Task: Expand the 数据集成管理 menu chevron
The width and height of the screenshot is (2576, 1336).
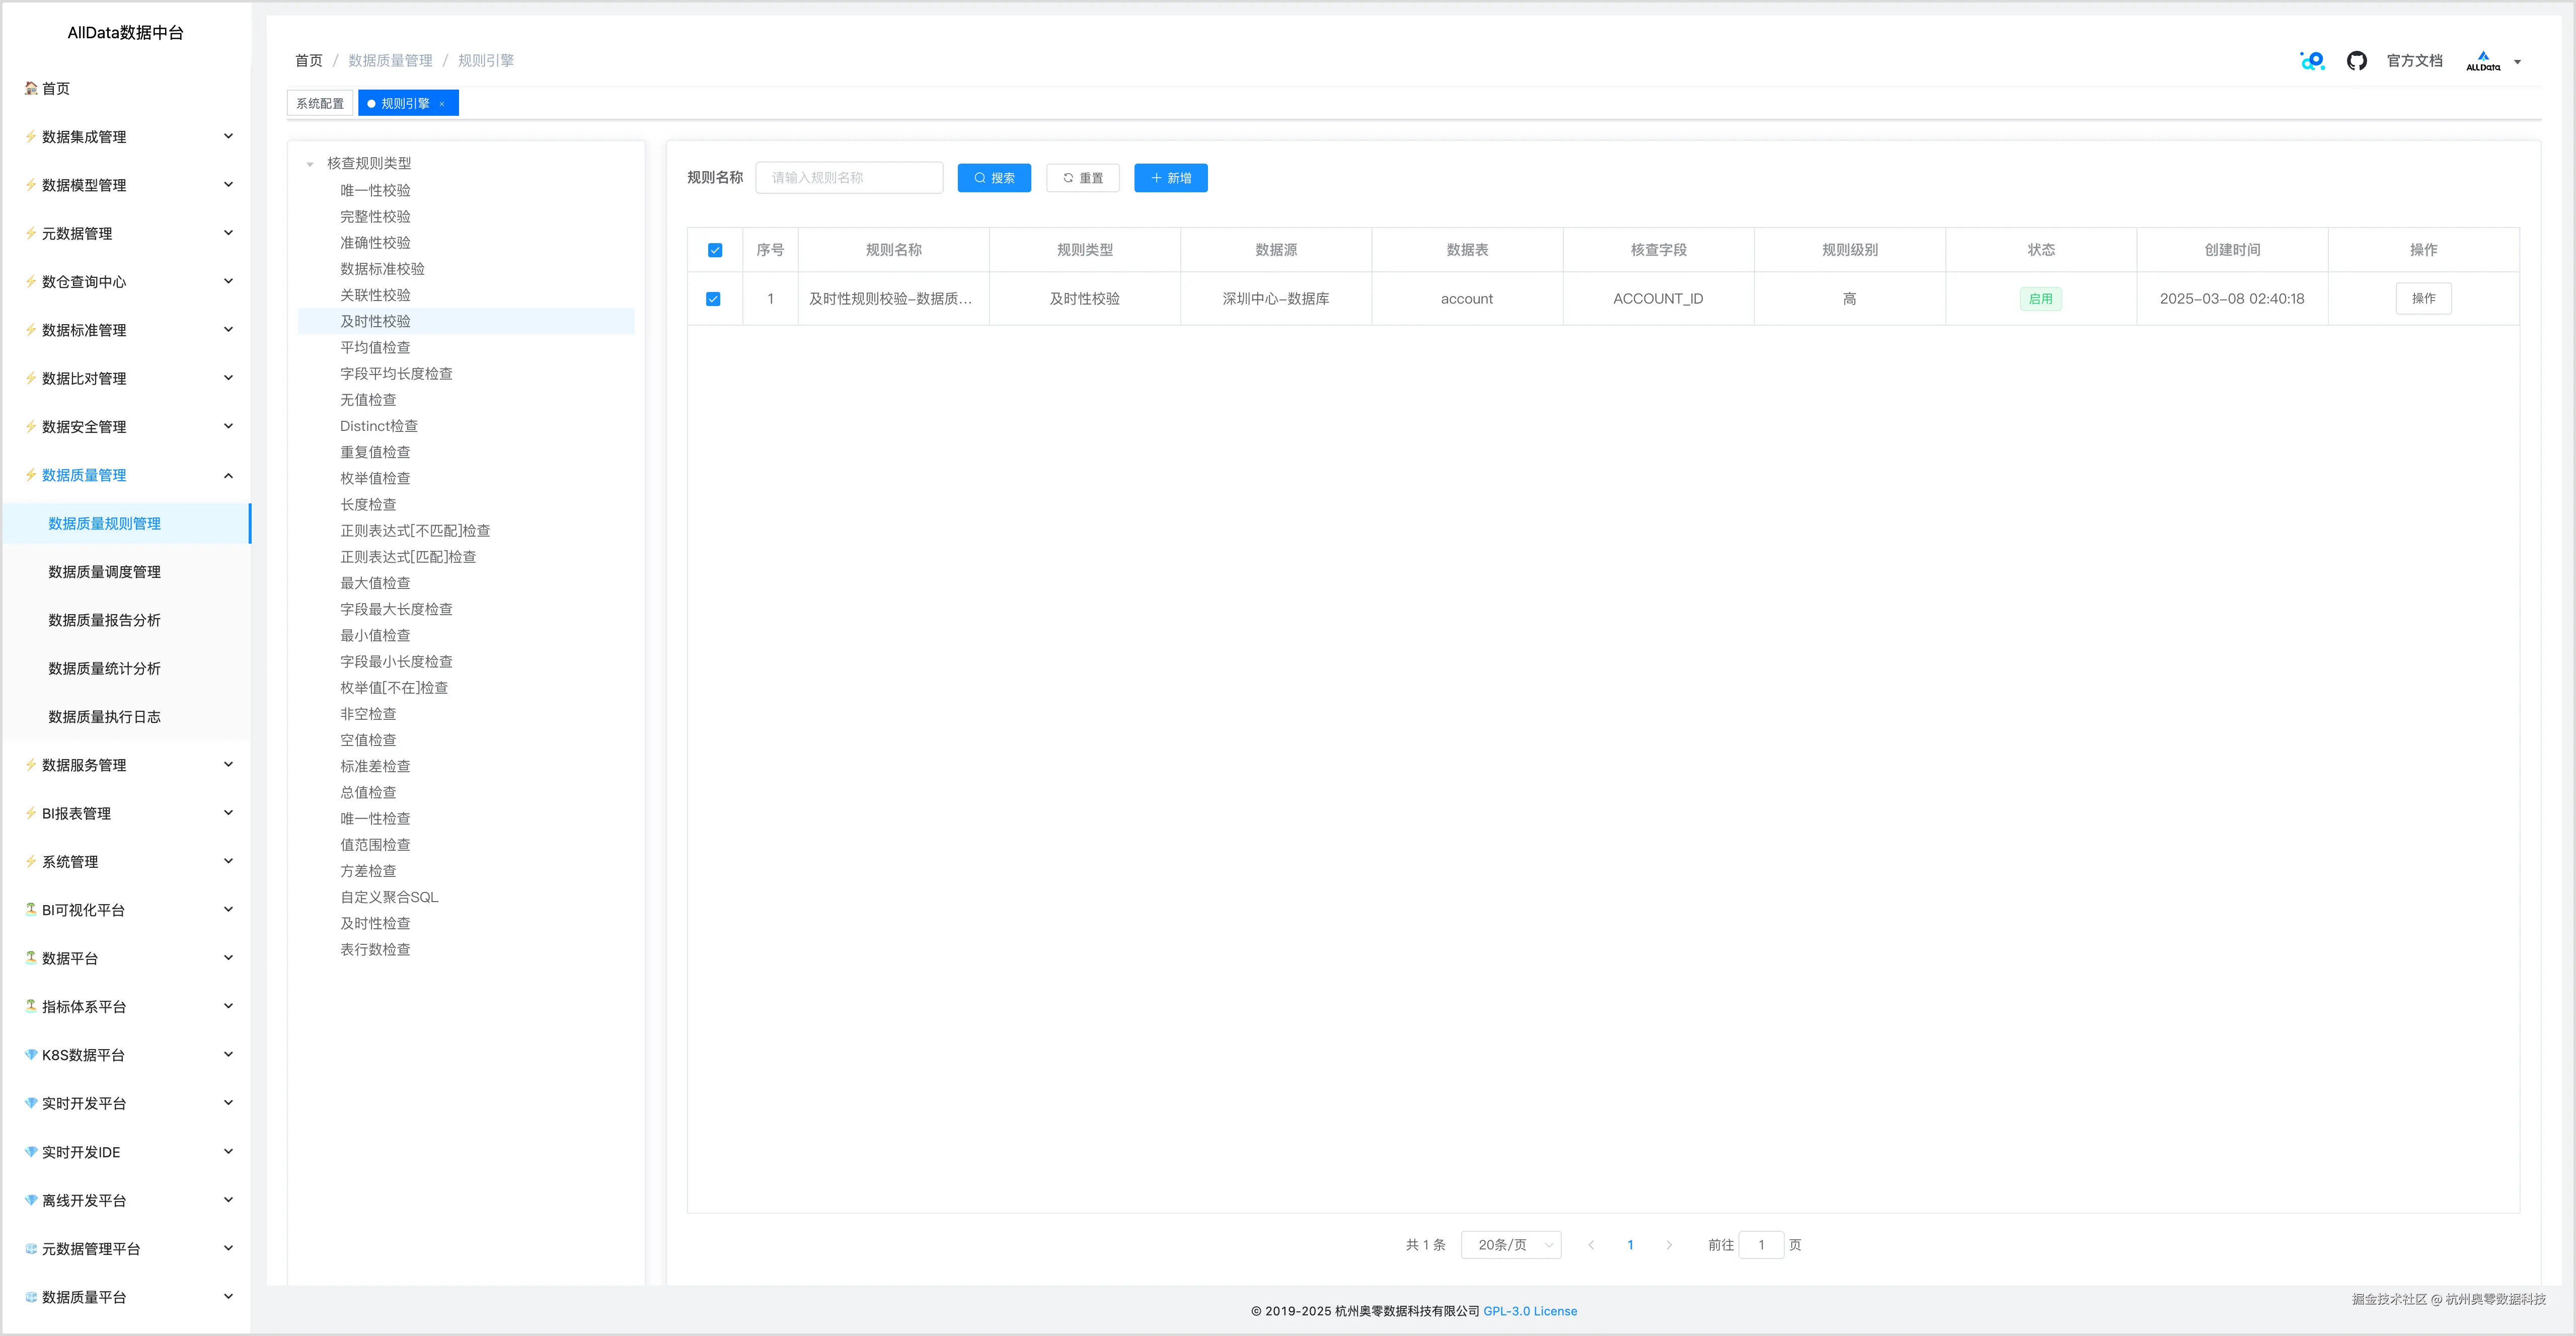Action: coord(228,136)
